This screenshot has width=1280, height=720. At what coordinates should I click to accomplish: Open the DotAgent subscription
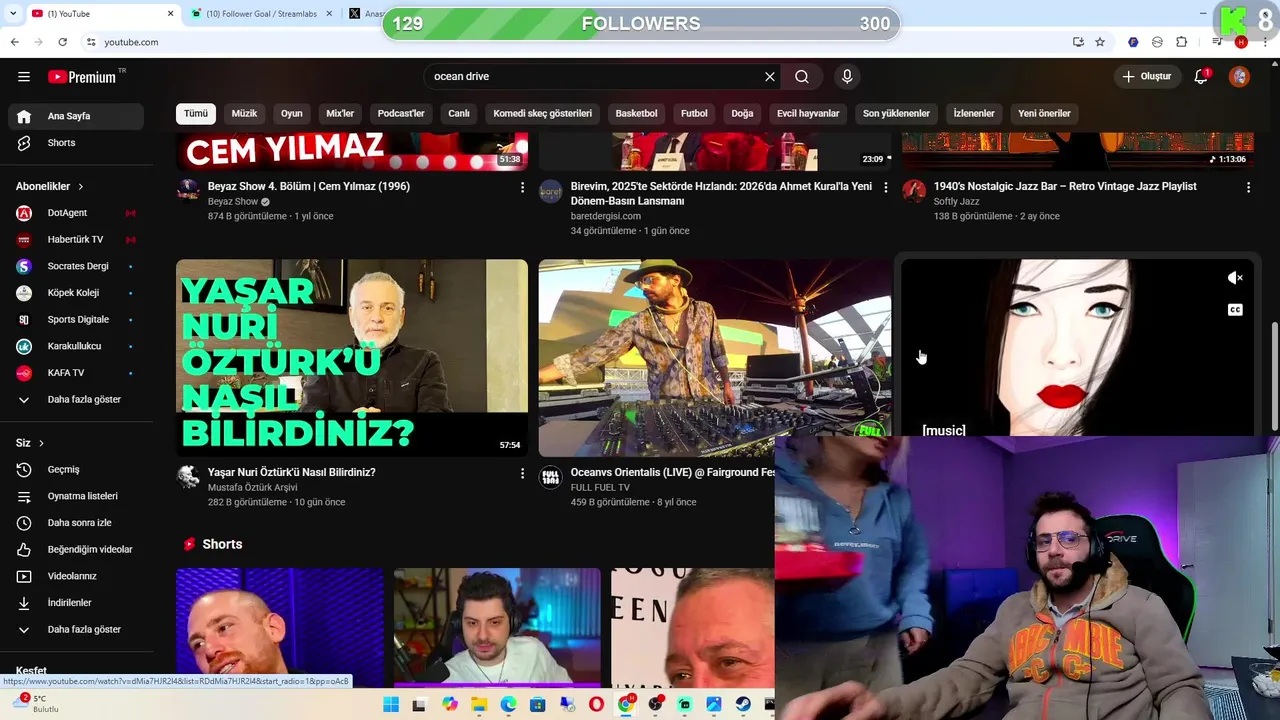[x=76, y=213]
